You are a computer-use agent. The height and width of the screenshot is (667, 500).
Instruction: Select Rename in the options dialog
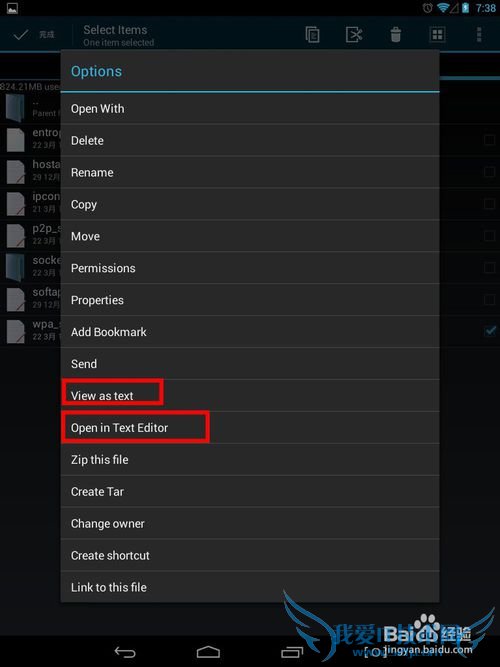(x=250, y=172)
